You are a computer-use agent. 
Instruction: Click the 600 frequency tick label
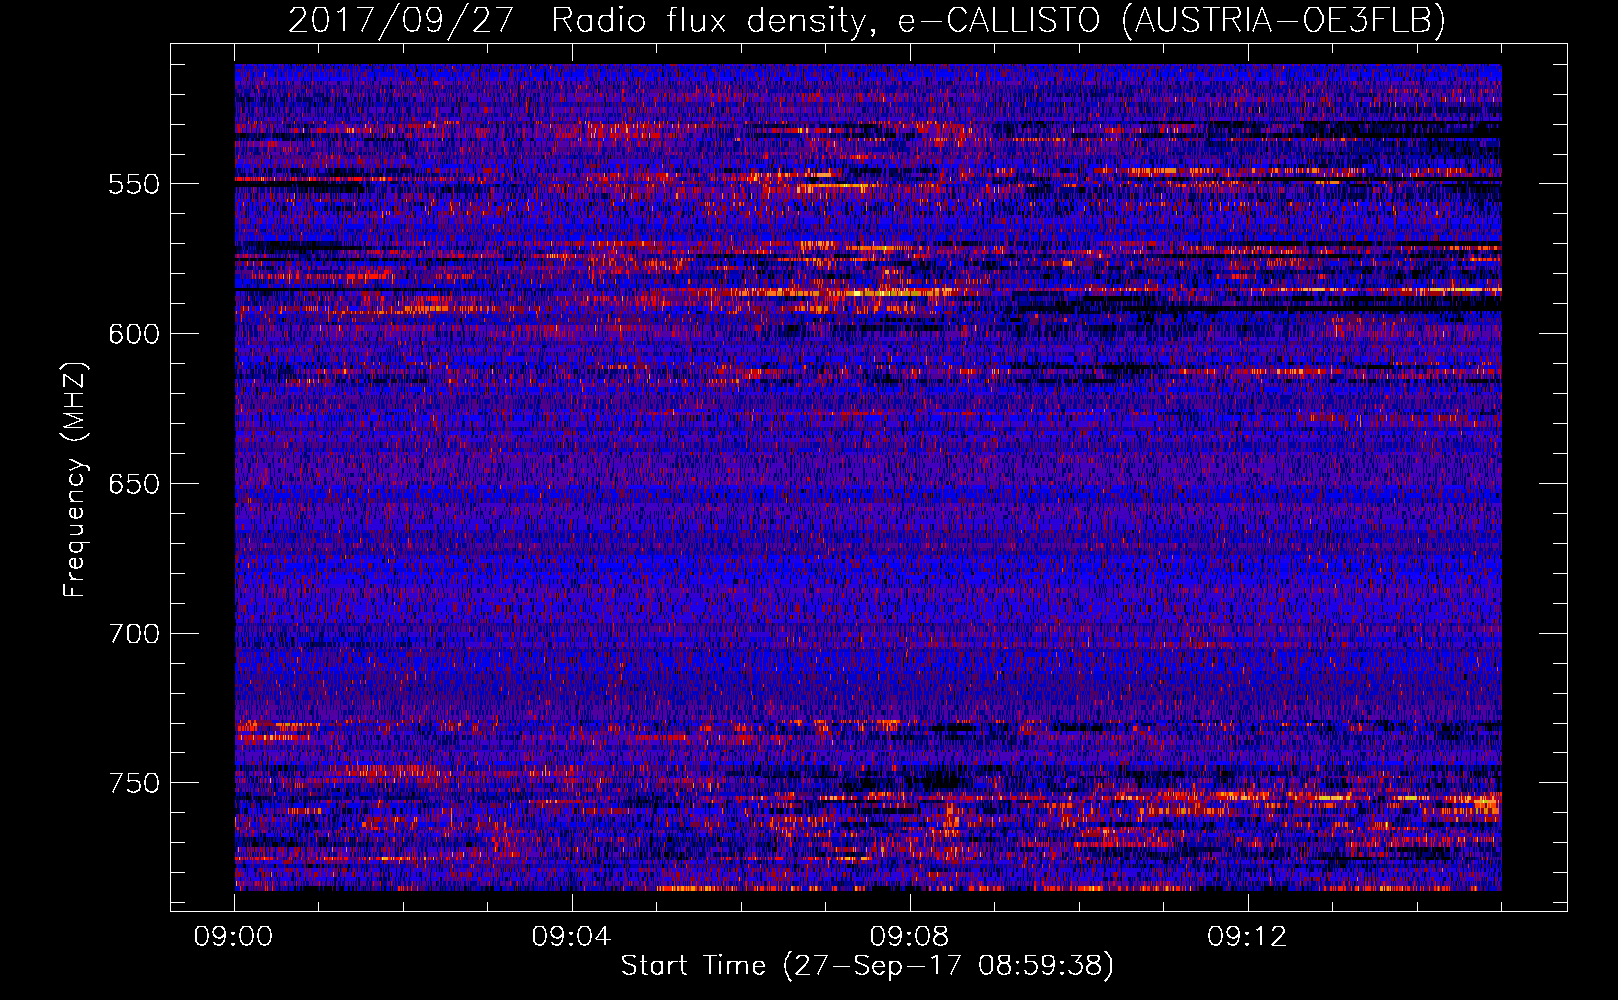134,334
